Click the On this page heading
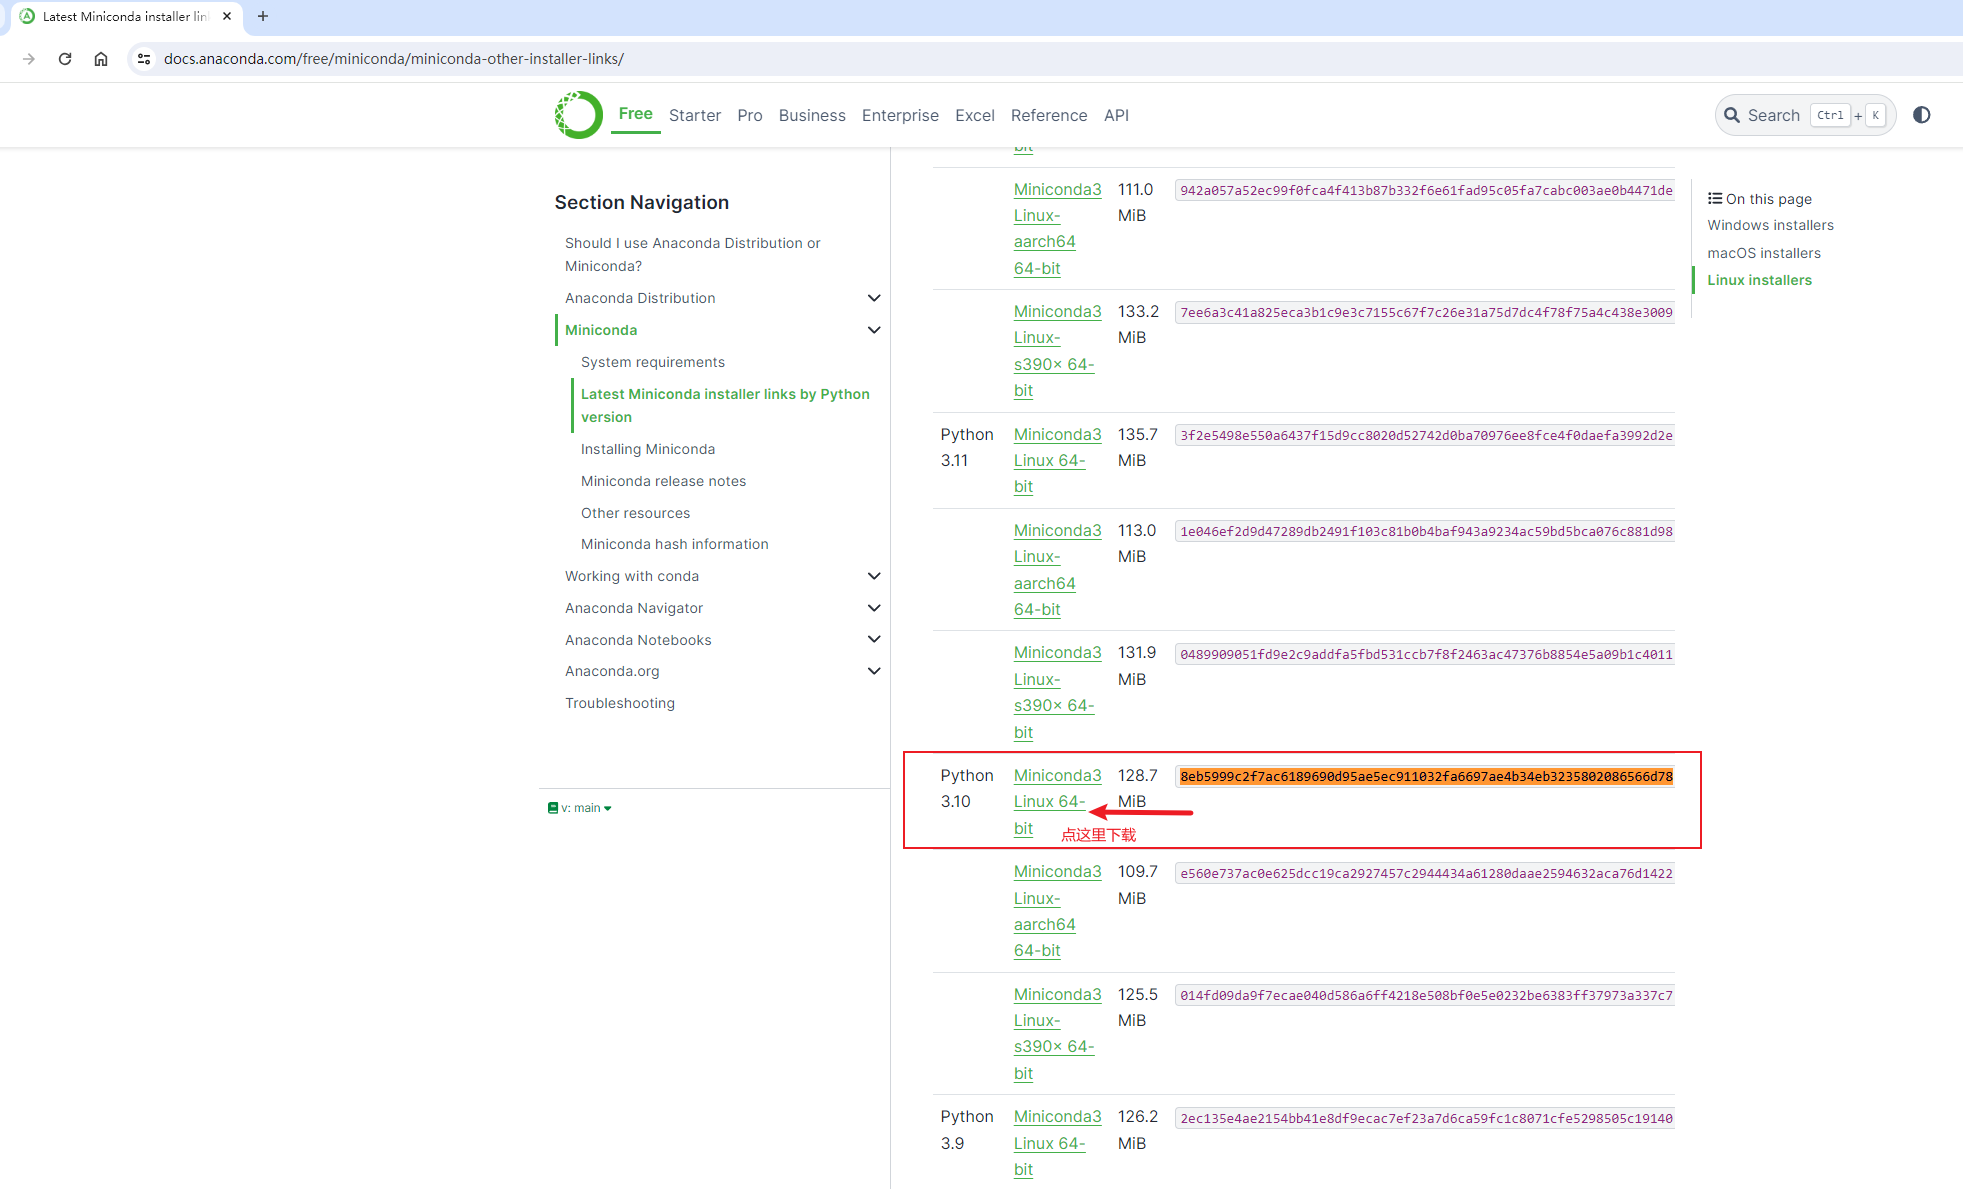This screenshot has height=1189, width=1963. coord(1759,198)
